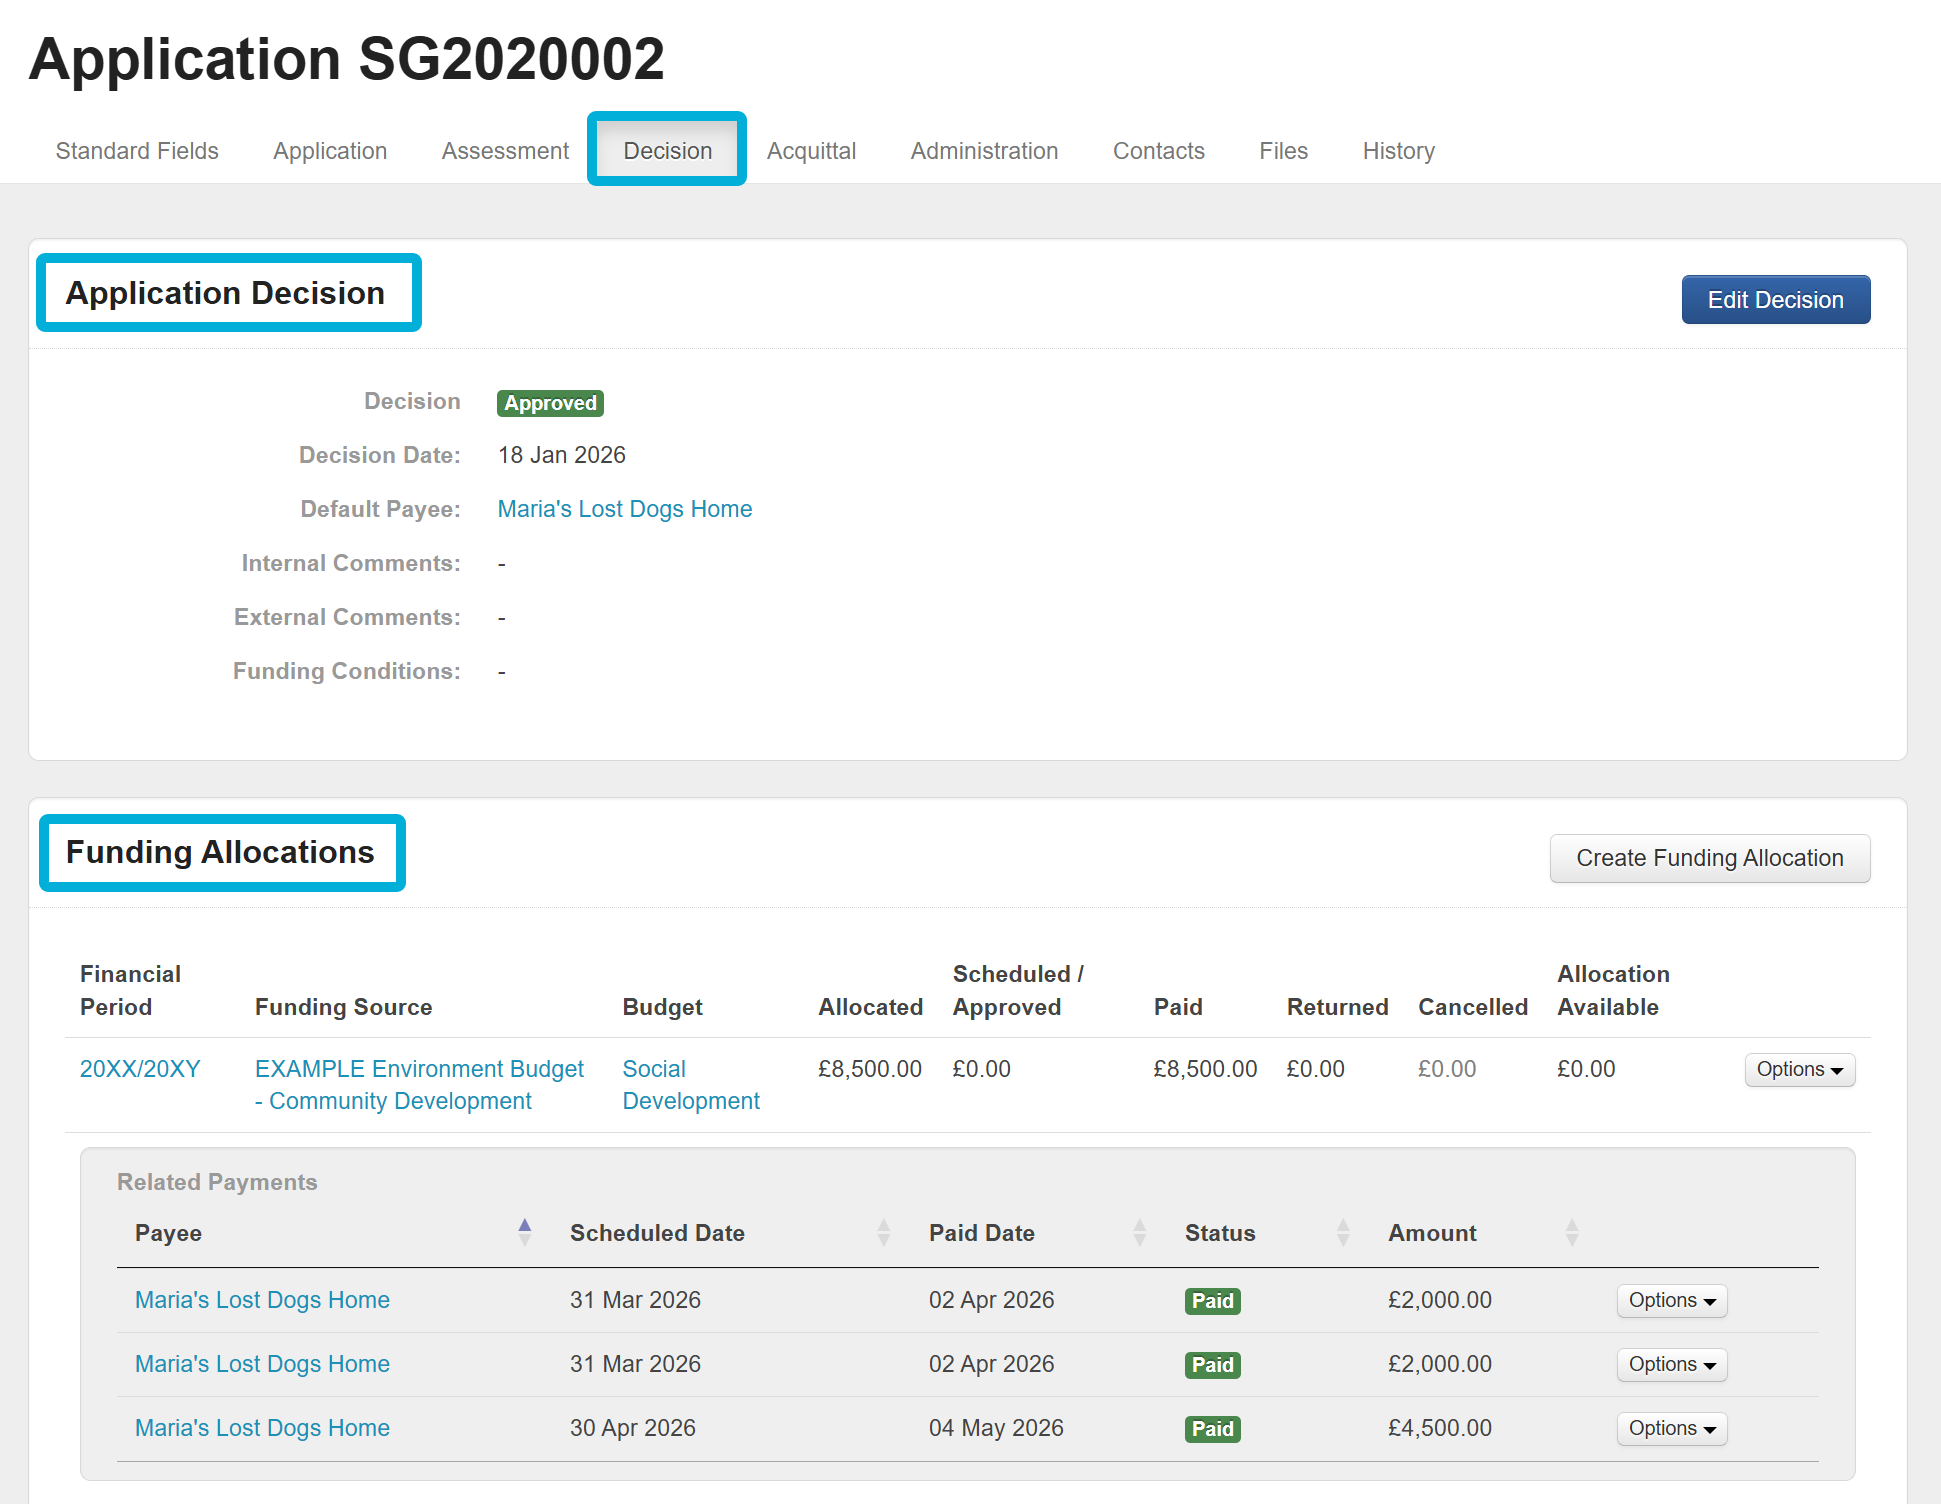Open the History tab

[x=1398, y=151]
